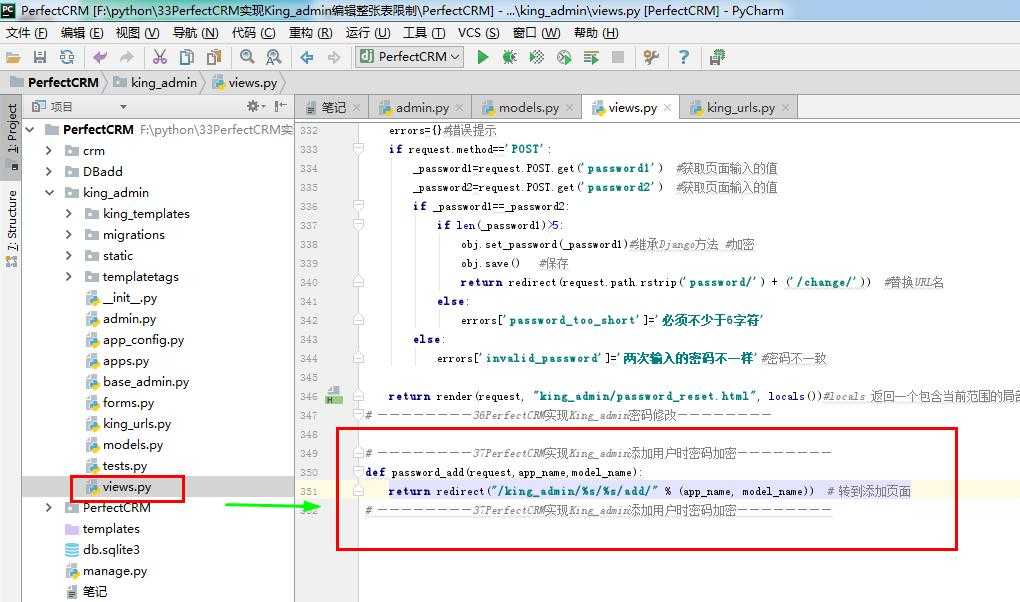Click the Profile run icon

(x=564, y=57)
